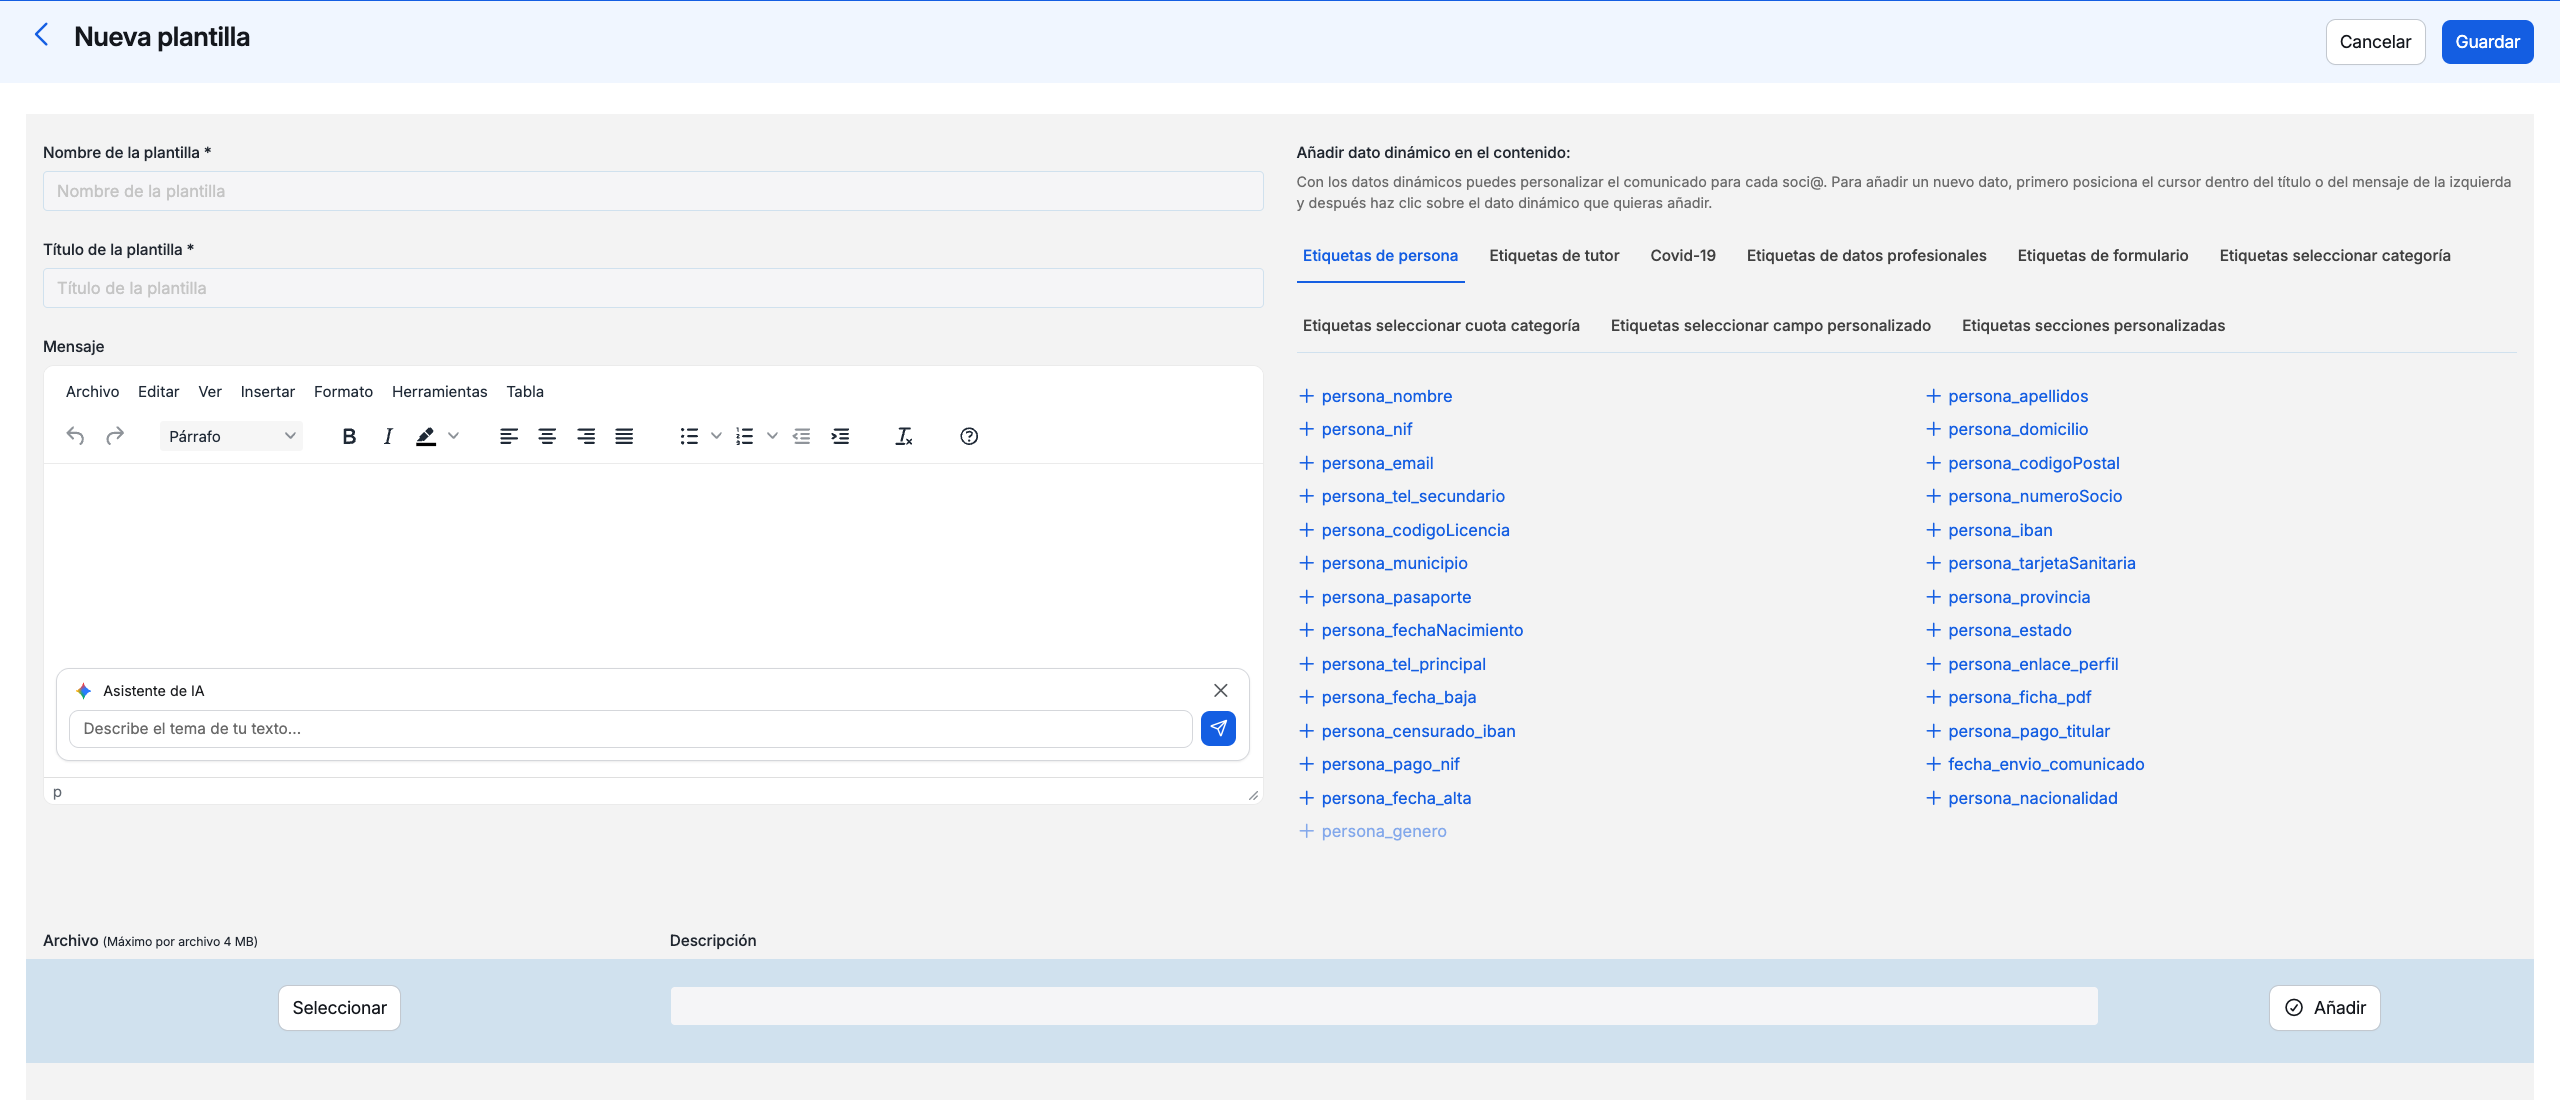Click the Guardar button
Viewport: 2560px width, 1100px height.
pyautogui.click(x=2486, y=42)
